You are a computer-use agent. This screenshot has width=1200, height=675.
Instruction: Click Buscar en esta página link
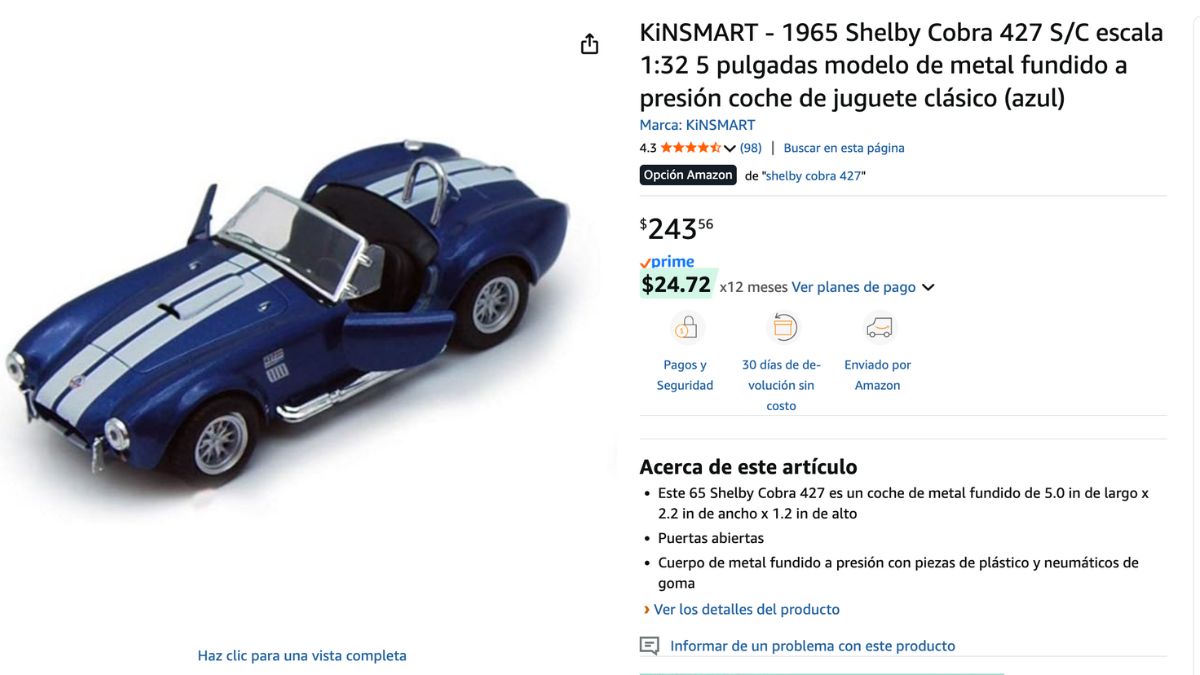tap(844, 148)
